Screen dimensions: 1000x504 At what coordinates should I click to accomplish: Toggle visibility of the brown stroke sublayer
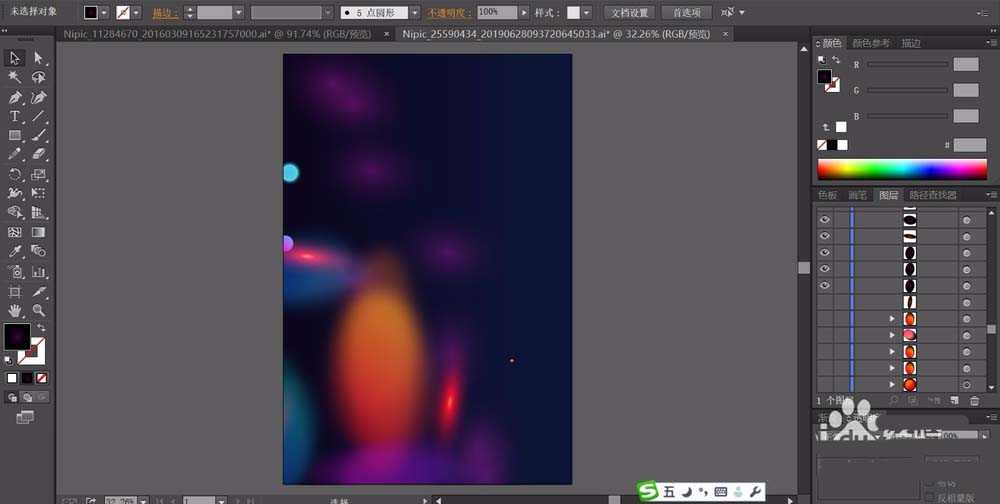coord(825,236)
